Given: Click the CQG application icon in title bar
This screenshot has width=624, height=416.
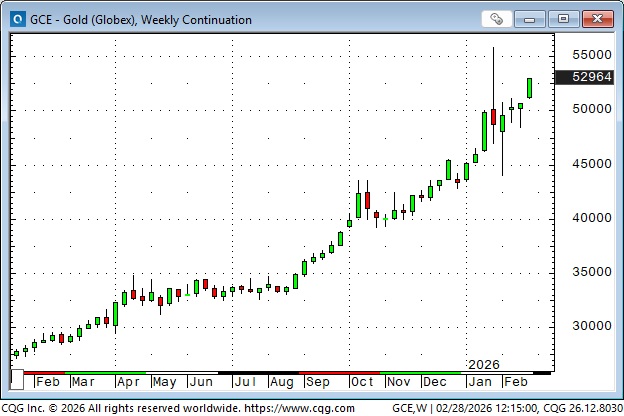Looking at the screenshot, I should (14, 19).
